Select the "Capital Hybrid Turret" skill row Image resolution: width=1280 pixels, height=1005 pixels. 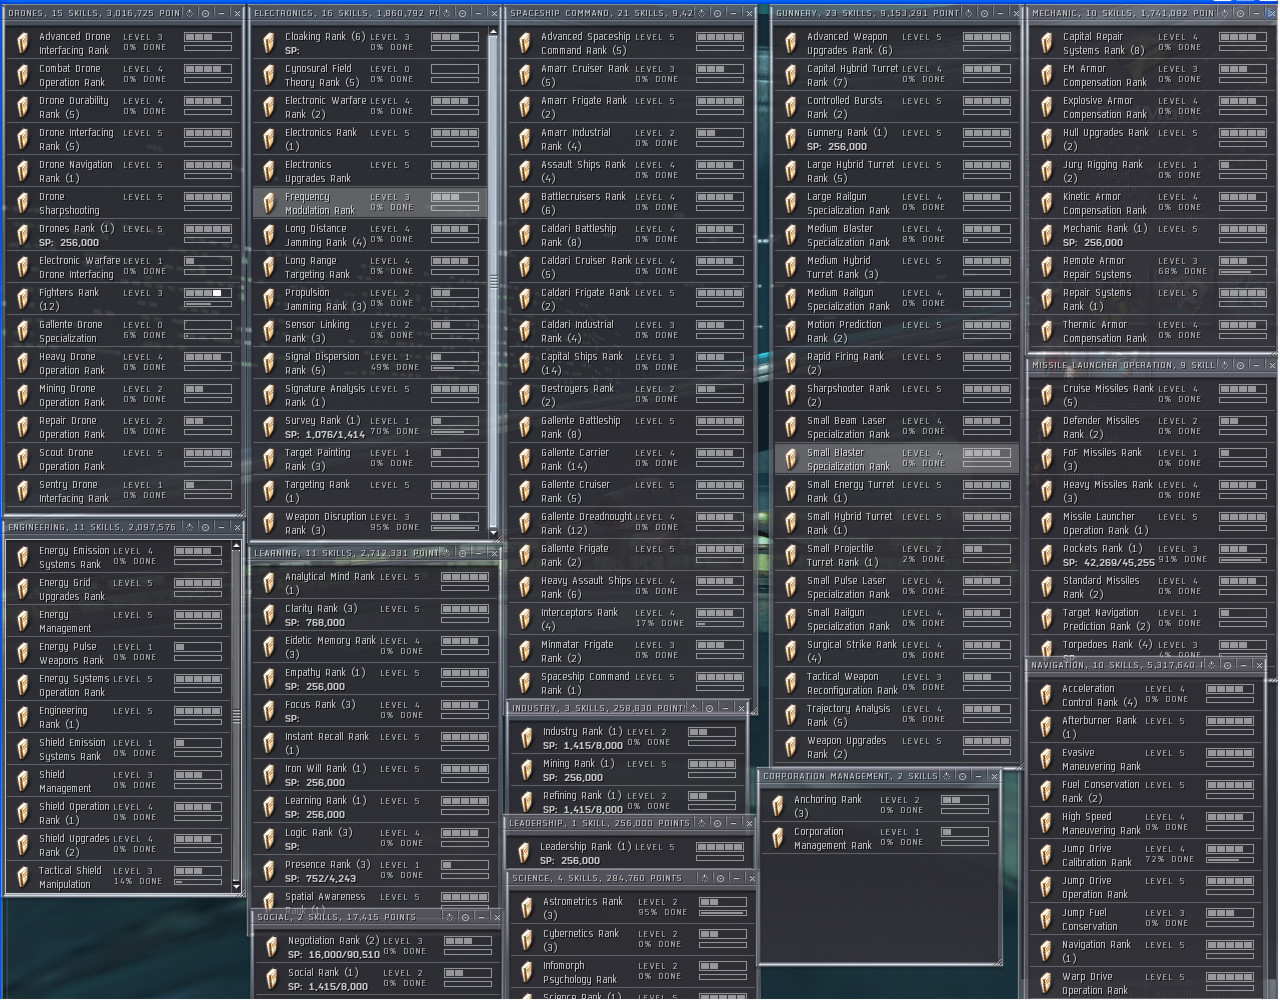pyautogui.click(x=897, y=75)
